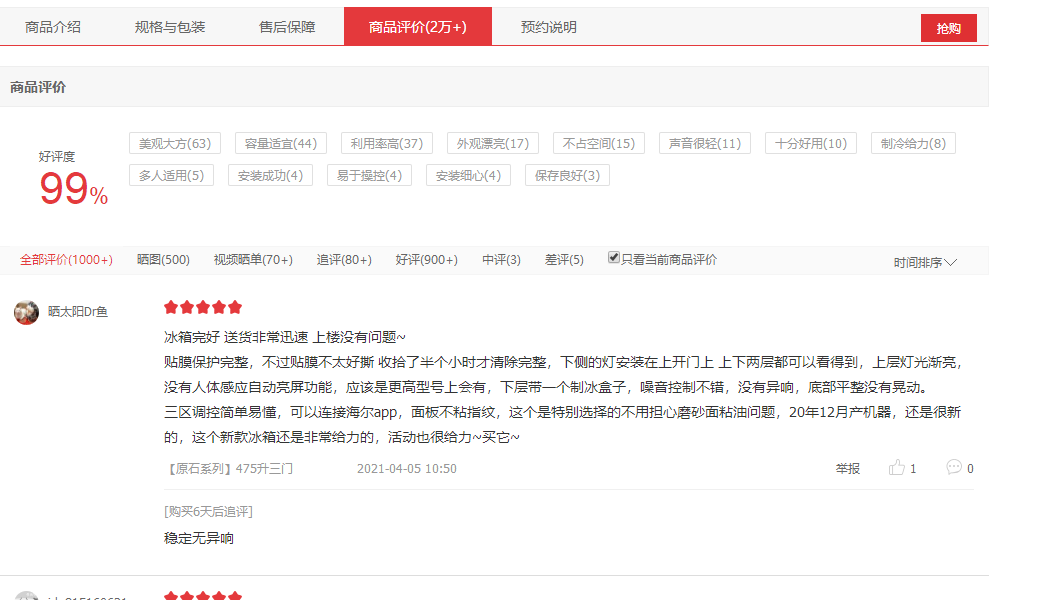Filter by tag 十分好用(10)

(810, 143)
